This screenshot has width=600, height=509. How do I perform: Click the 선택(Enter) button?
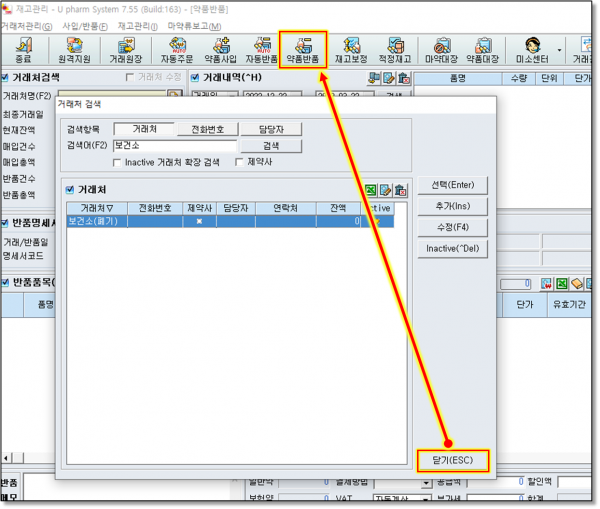click(452, 186)
